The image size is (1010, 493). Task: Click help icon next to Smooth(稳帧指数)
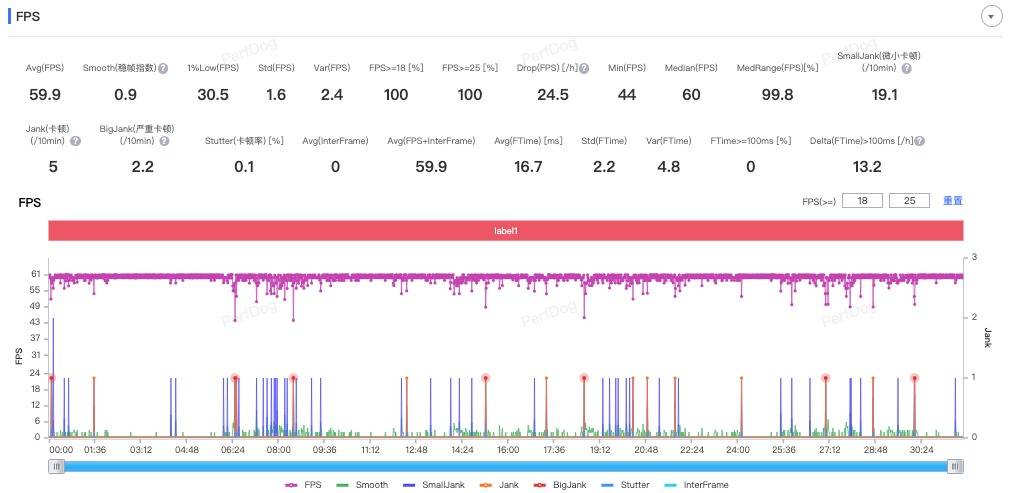click(x=163, y=68)
